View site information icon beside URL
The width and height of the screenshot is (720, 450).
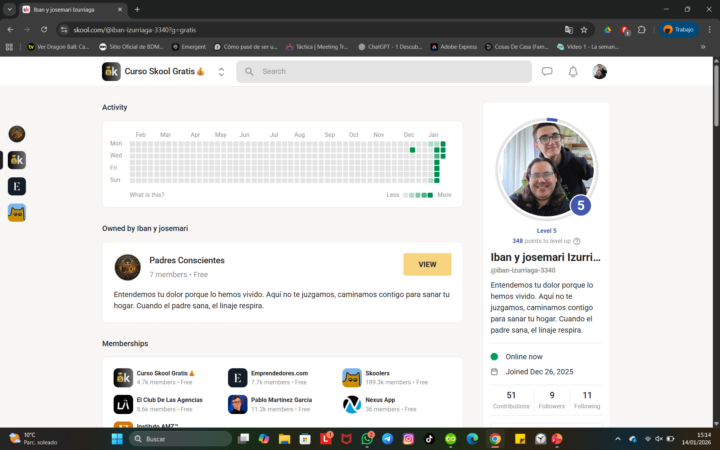[x=64, y=29]
